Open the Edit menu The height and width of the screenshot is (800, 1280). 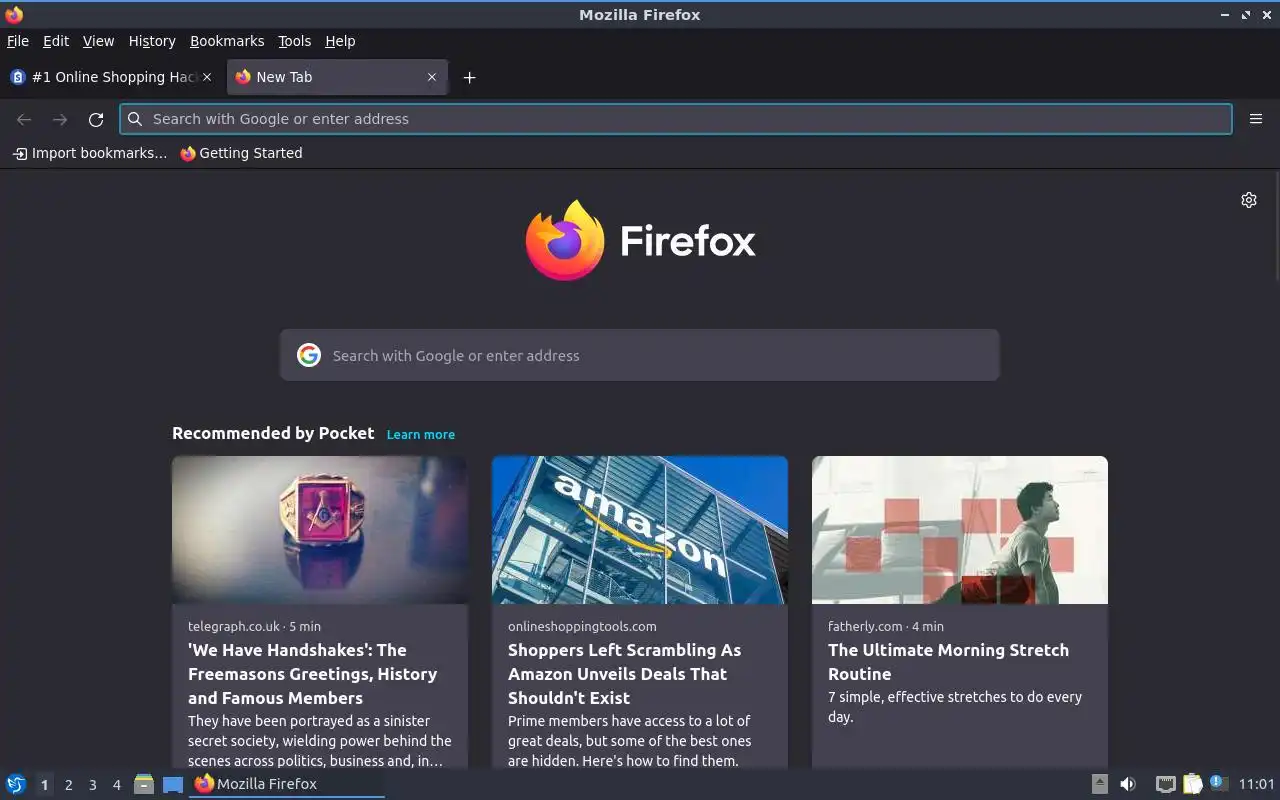pos(56,41)
